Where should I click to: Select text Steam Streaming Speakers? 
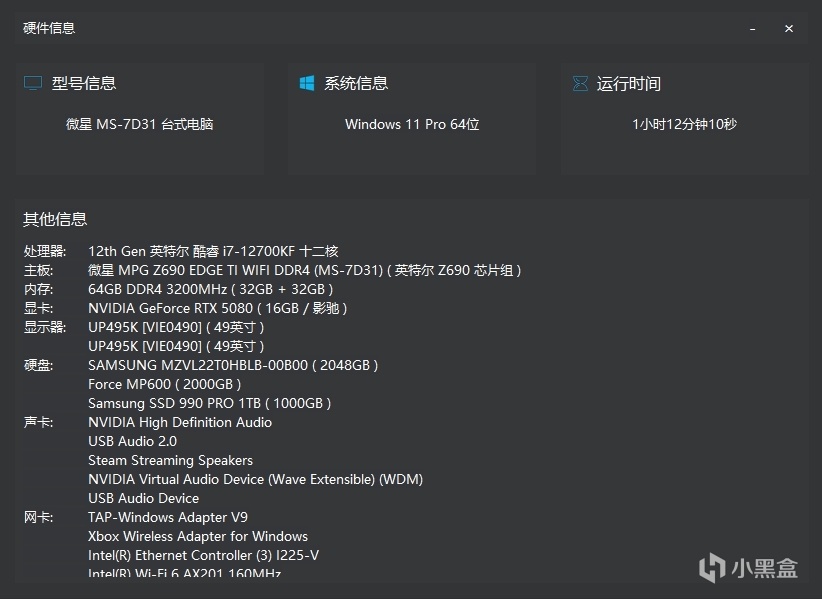(x=170, y=461)
